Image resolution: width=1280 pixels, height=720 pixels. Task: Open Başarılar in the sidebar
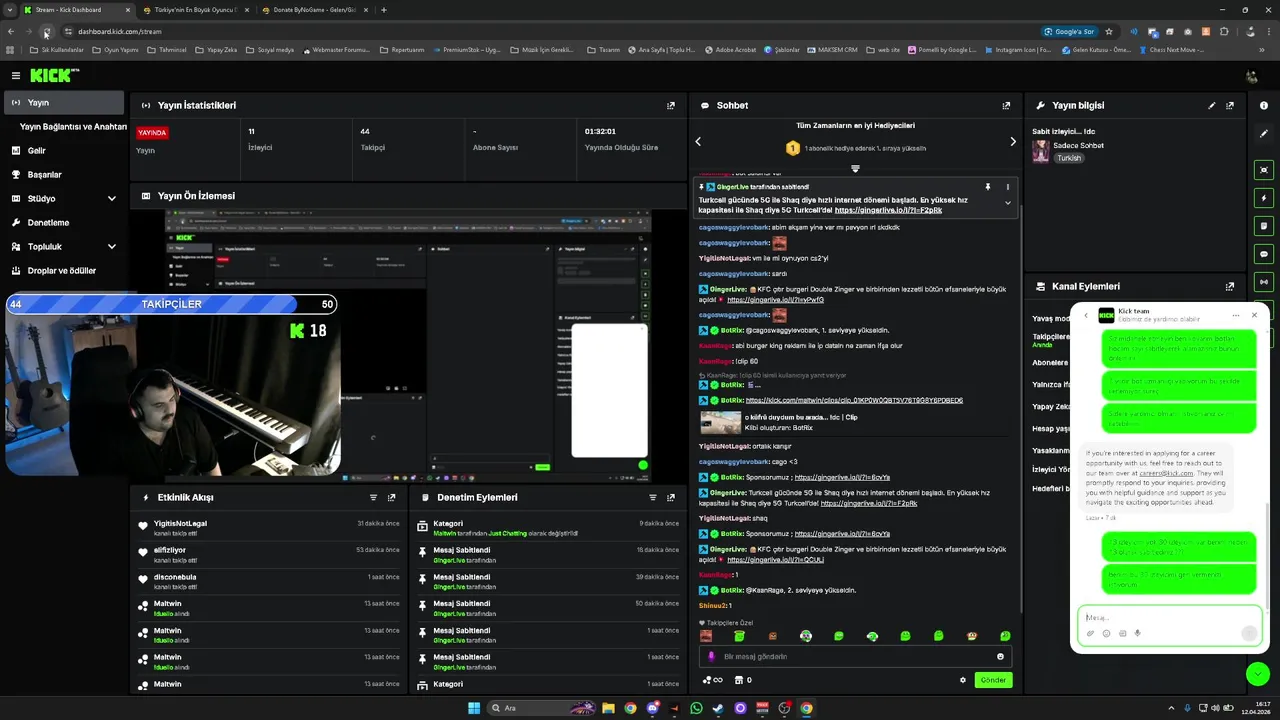64,174
